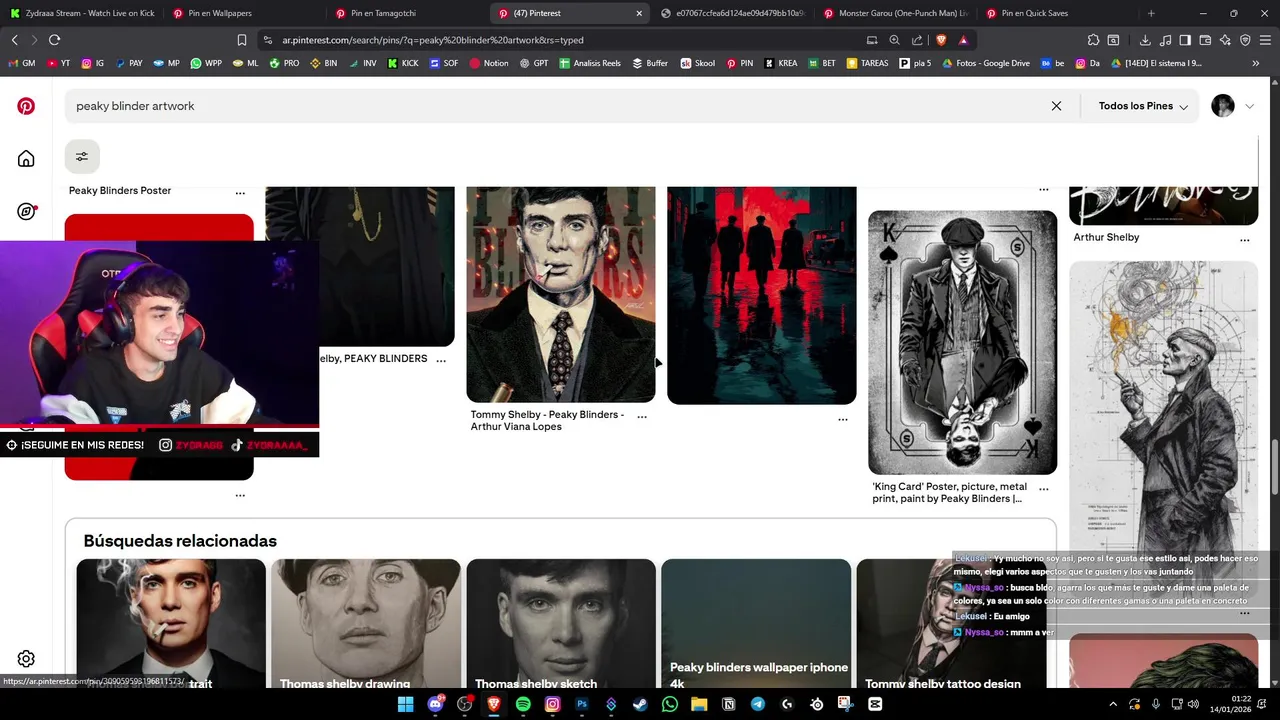
Task: Open Windows Start menu
Action: click(405, 704)
